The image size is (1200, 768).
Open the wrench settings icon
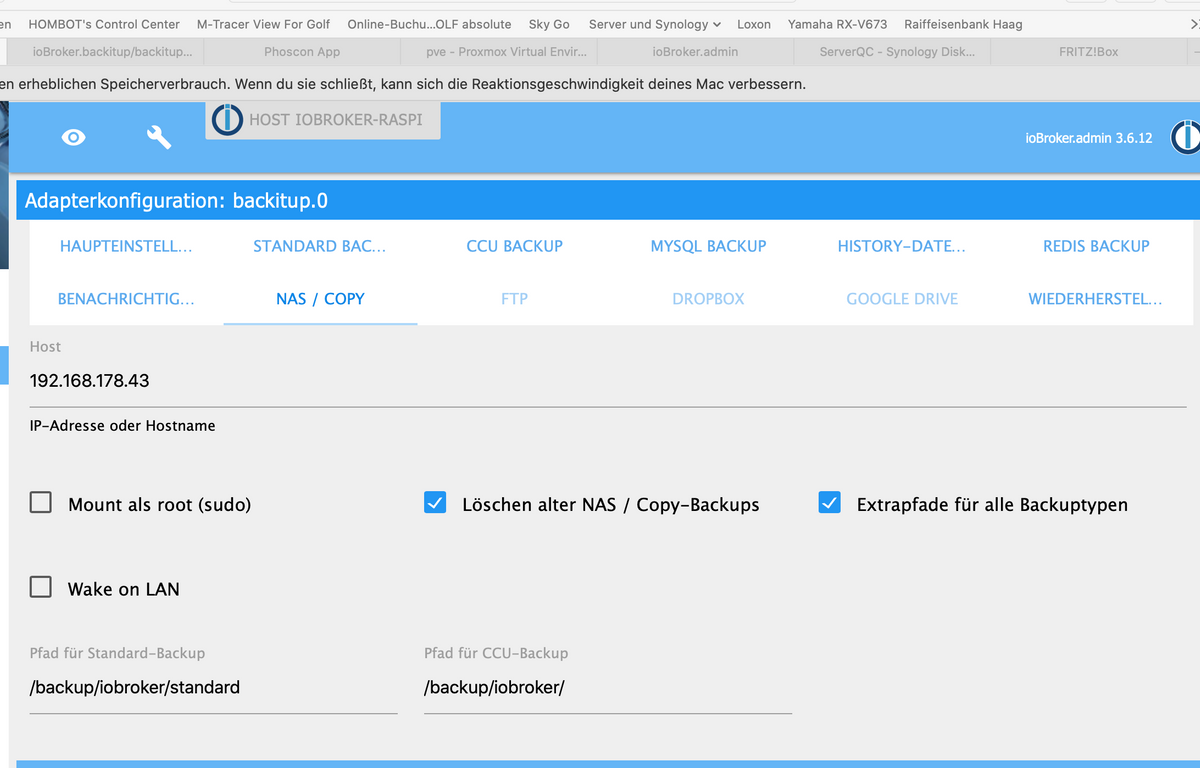[x=159, y=137]
